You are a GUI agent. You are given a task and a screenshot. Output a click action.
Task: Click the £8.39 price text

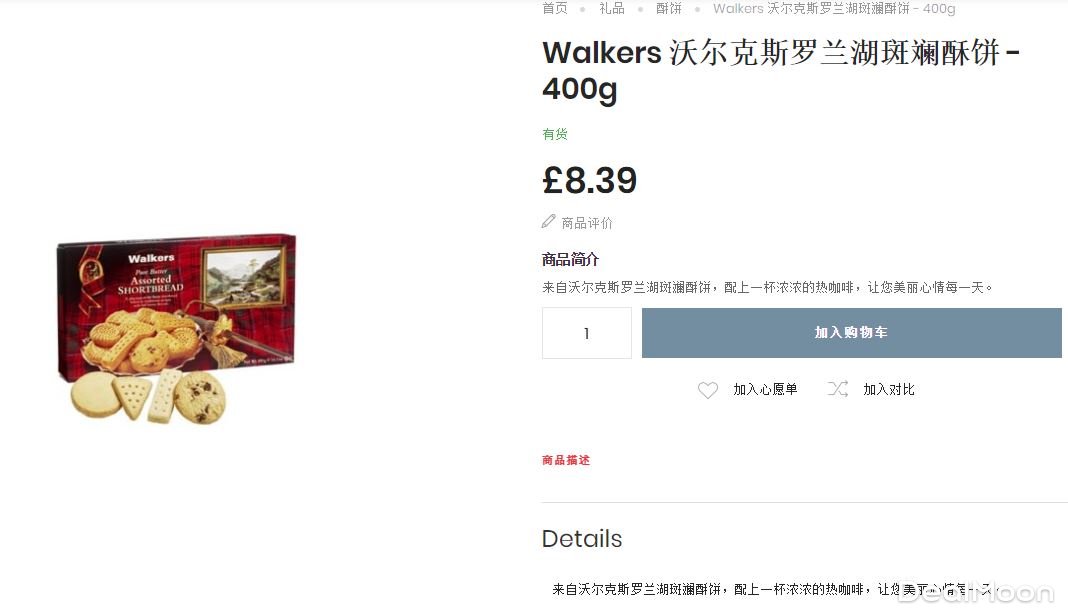point(589,181)
